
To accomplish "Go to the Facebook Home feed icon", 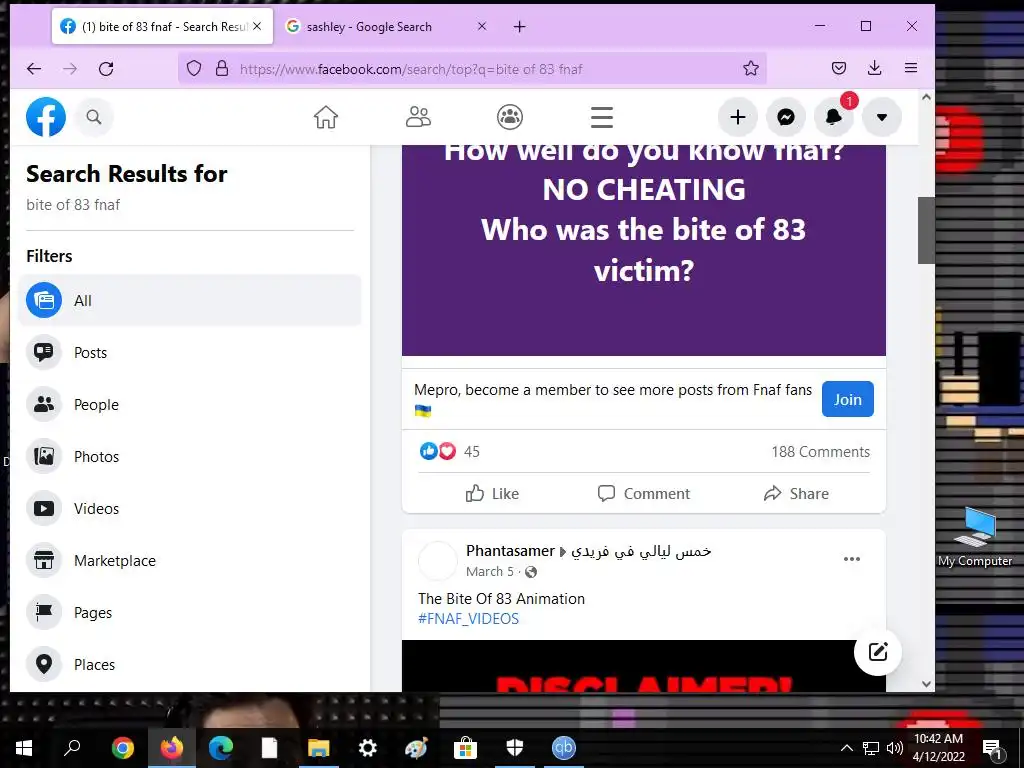I will pos(326,118).
